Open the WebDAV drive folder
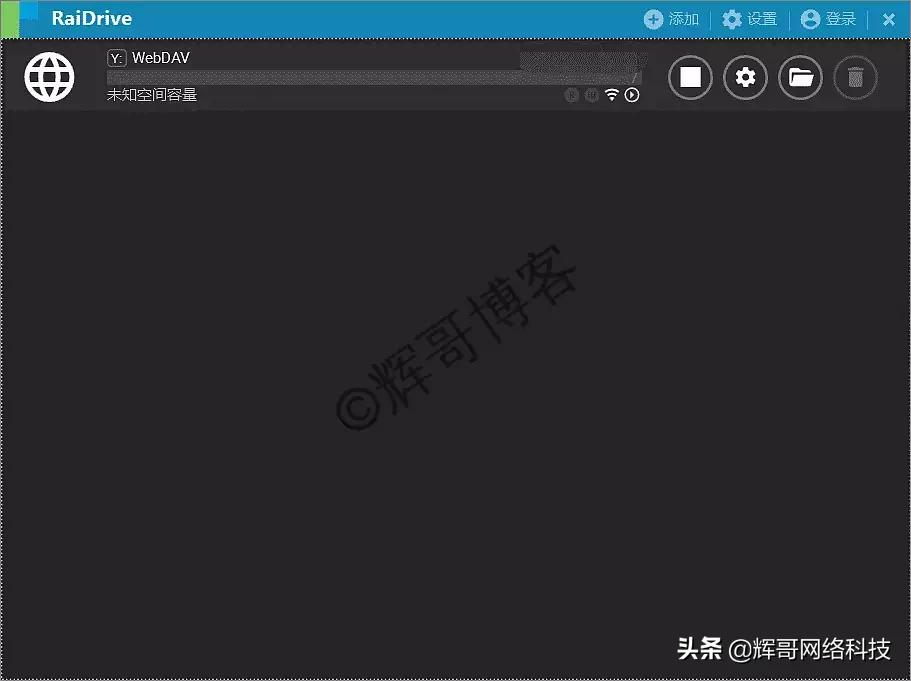 [x=801, y=77]
